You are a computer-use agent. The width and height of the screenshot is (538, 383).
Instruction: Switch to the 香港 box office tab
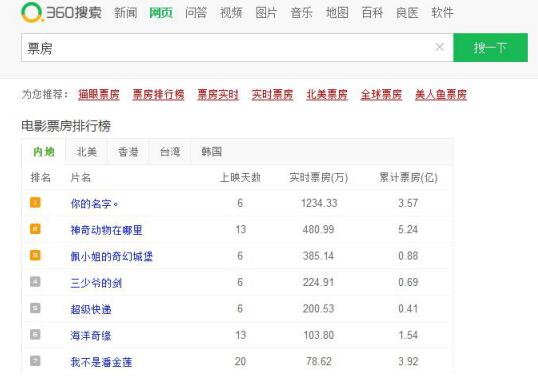click(128, 152)
